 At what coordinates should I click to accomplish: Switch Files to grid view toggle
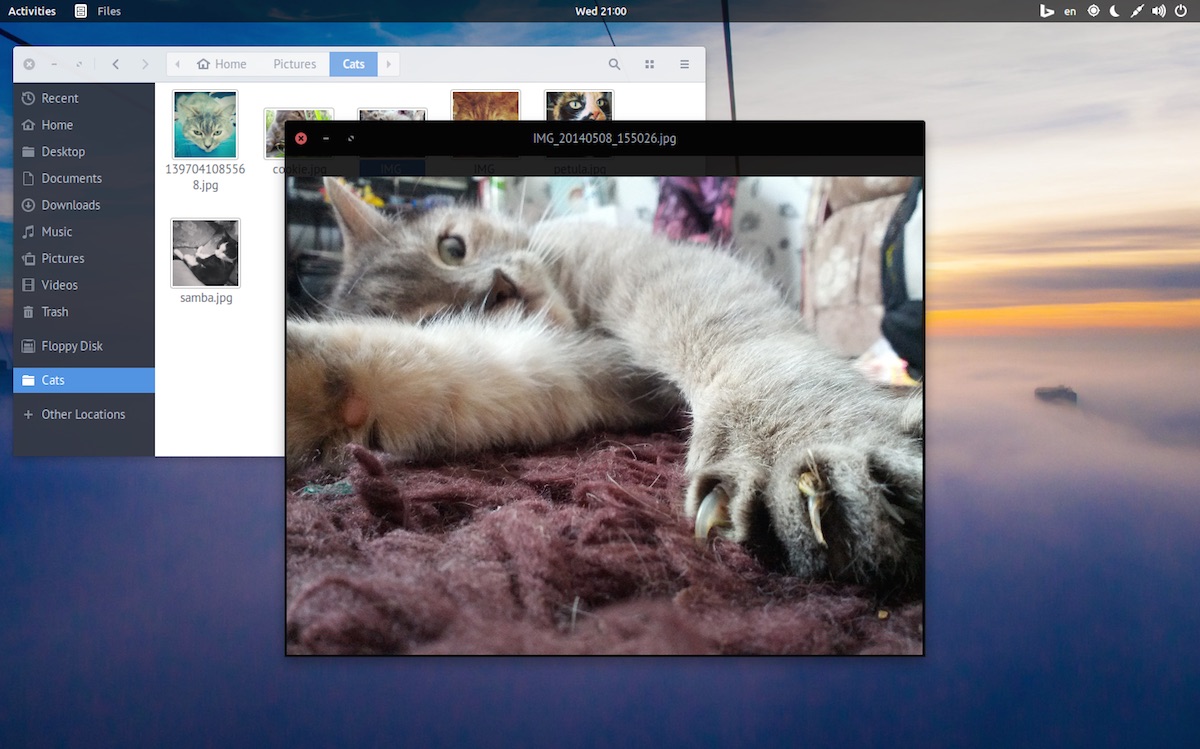[649, 64]
